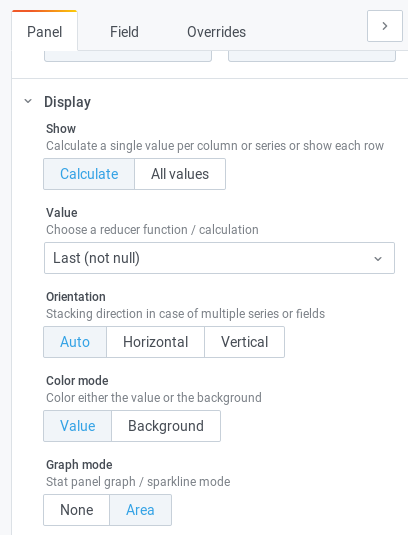Collapse the Display section chevron
This screenshot has width=408, height=535.
pos(28,101)
